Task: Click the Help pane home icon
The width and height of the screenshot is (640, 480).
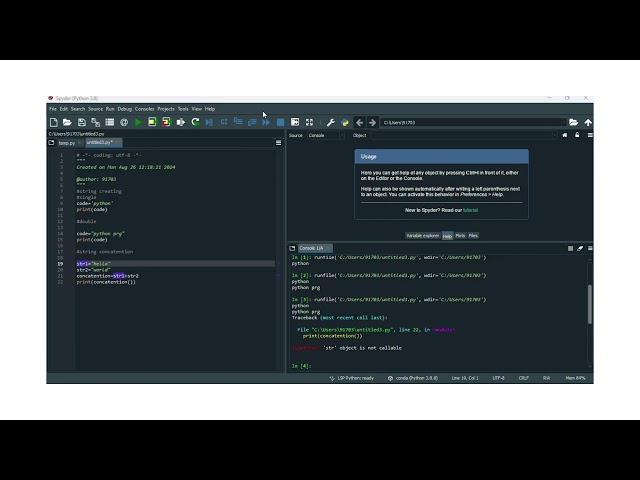Action: click(564, 135)
